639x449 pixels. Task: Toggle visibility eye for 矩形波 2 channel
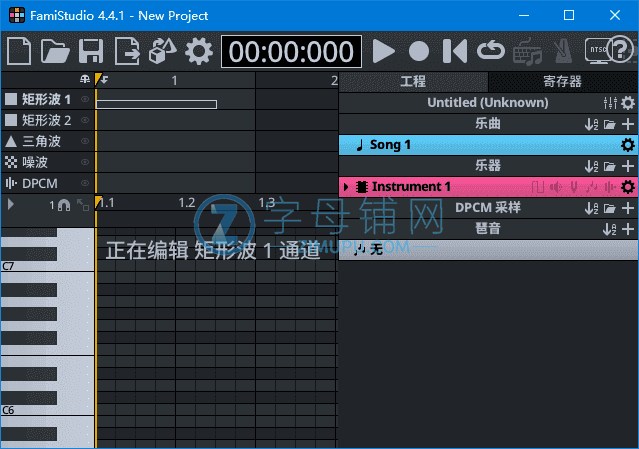click(85, 120)
